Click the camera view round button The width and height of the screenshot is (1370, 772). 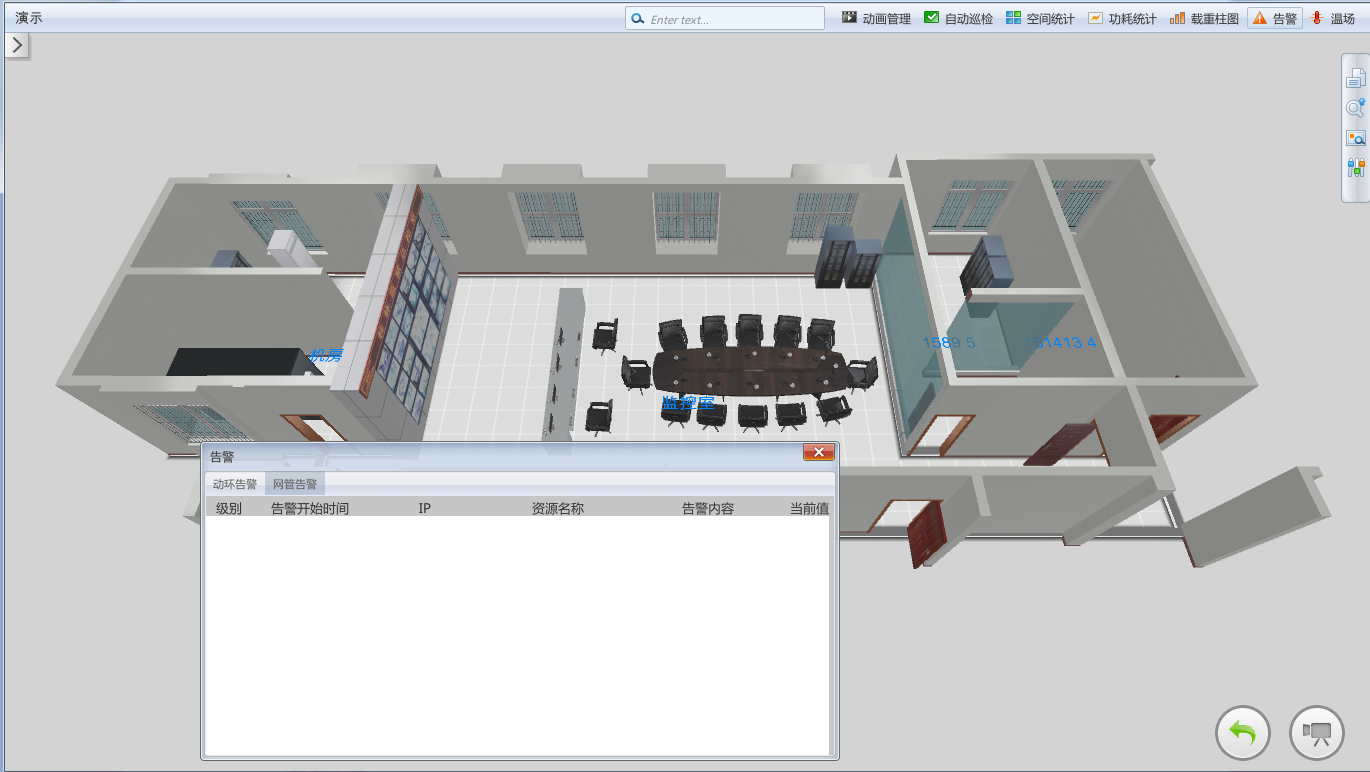[1317, 733]
